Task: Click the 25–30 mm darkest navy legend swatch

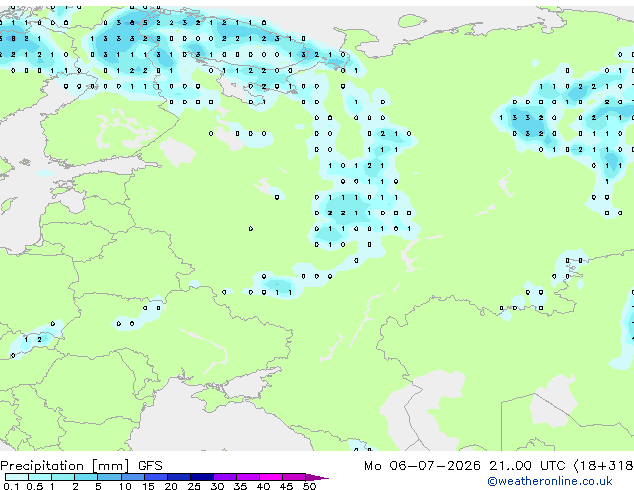Action: pyautogui.click(x=201, y=477)
